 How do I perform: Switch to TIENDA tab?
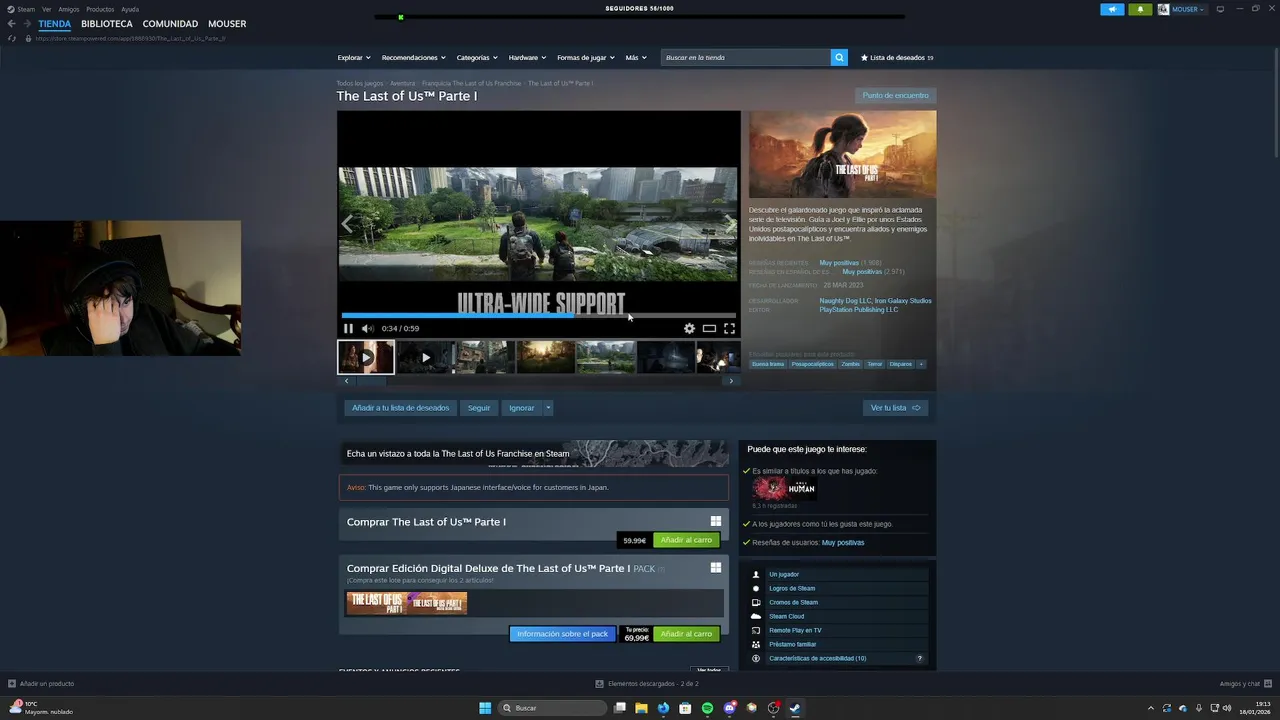click(x=55, y=24)
